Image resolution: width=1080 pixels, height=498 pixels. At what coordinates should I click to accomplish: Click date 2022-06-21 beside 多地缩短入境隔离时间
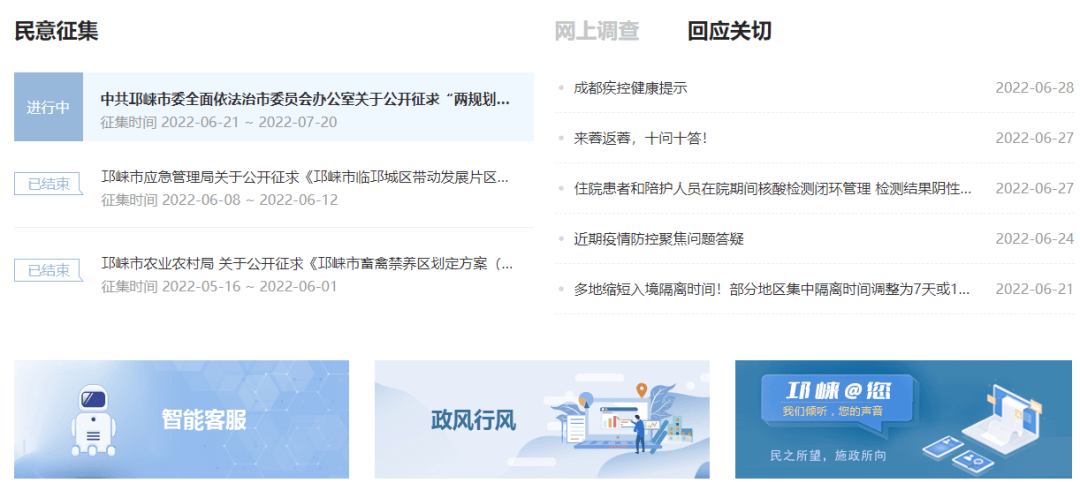point(1035,289)
